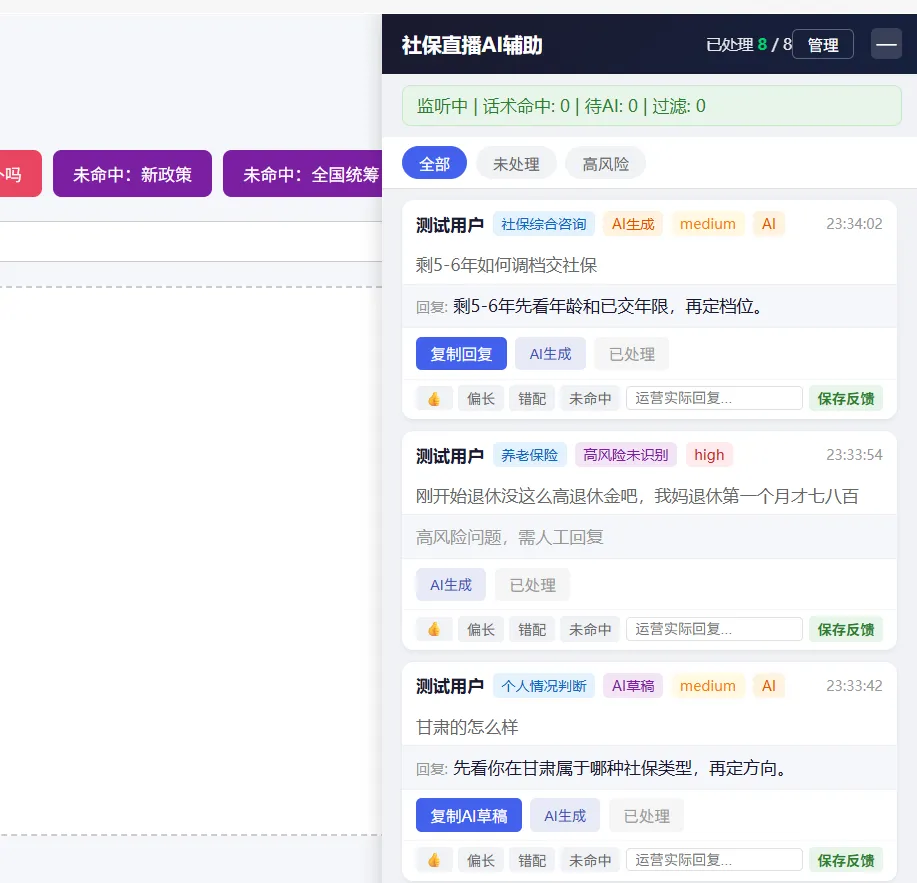The height and width of the screenshot is (883, 917).
Task: Mark 错配 feedback on 23:33:54 card
Action: (x=532, y=630)
